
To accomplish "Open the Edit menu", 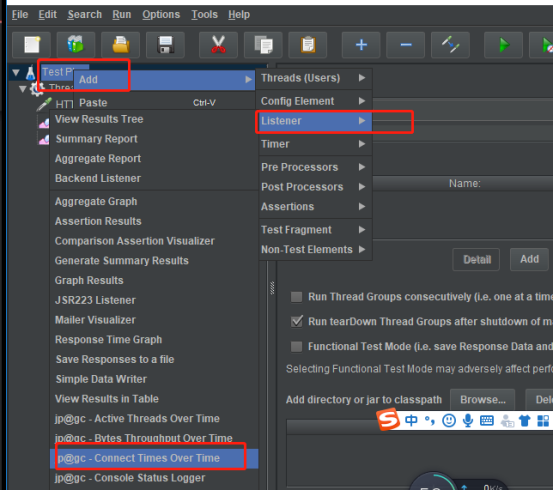I will (47, 14).
